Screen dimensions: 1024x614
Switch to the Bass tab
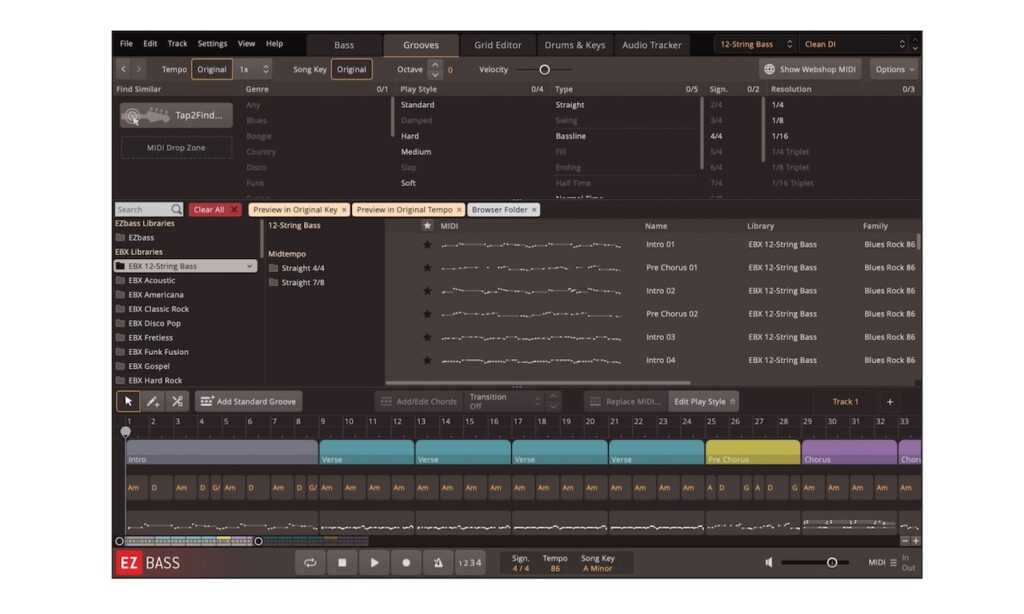pyautogui.click(x=344, y=45)
